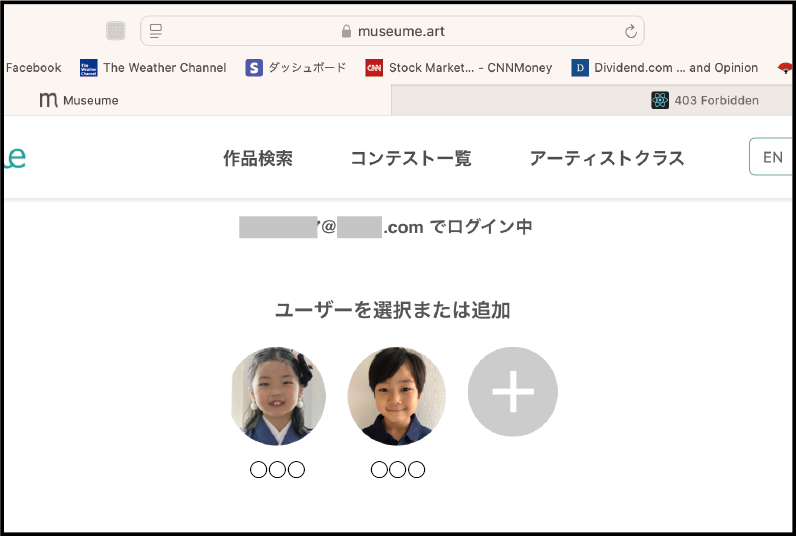The height and width of the screenshot is (537, 796).
Task: Open コンテスト一覧 navigation item
Action: (411, 158)
